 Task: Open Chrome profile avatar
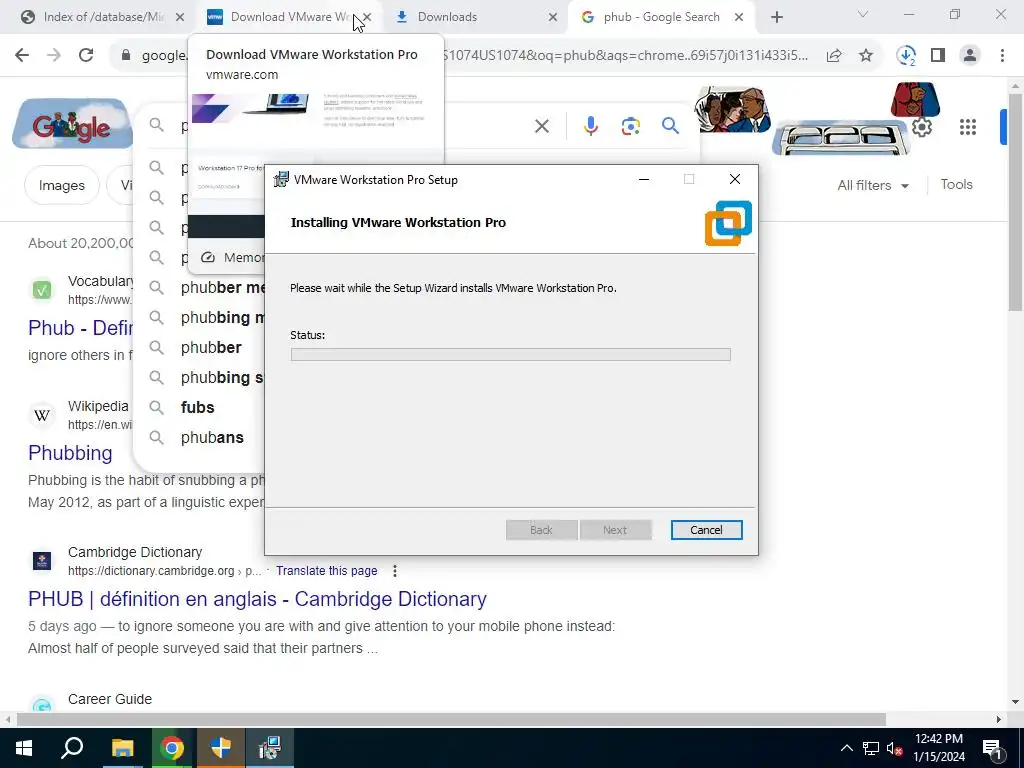pos(970,56)
